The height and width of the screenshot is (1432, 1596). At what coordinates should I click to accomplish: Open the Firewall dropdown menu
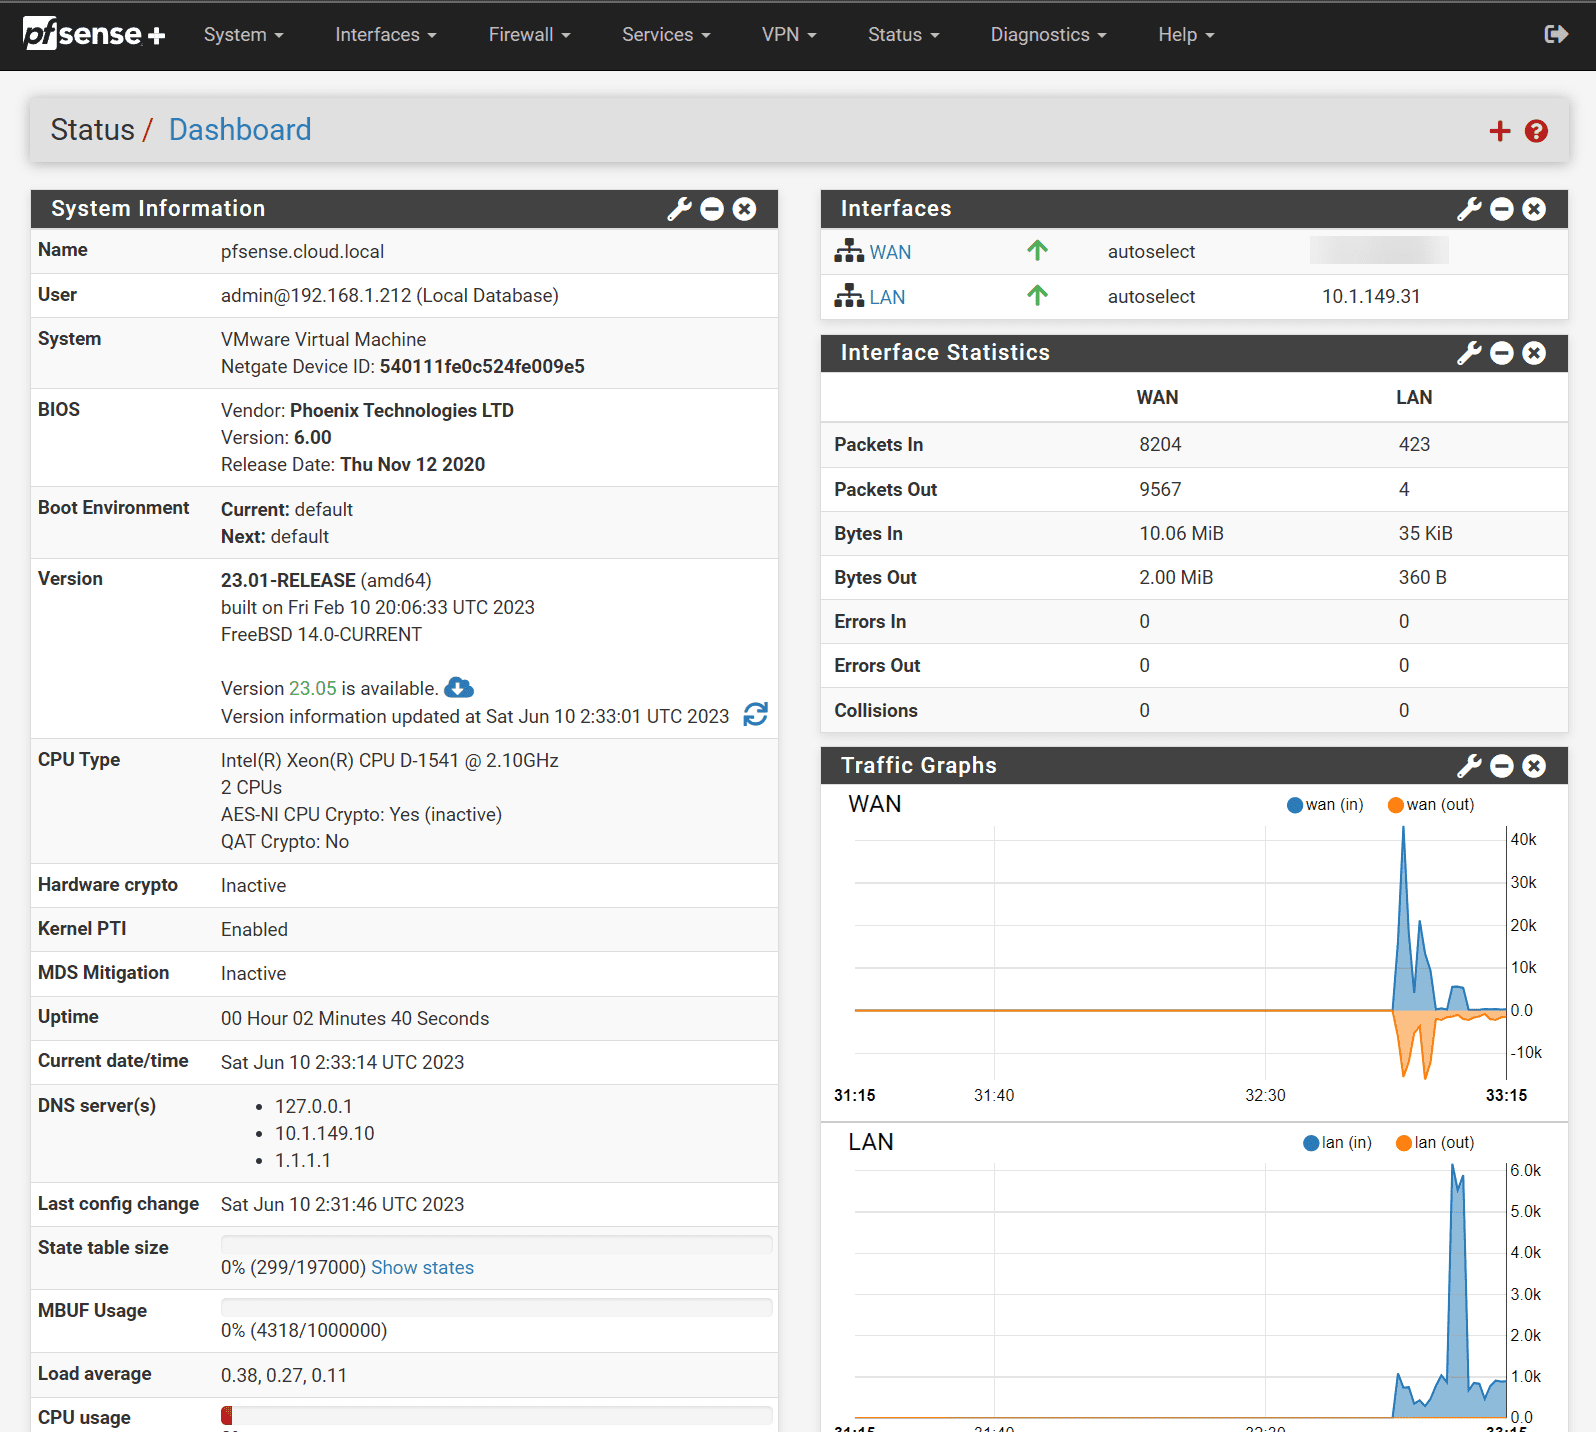(529, 35)
